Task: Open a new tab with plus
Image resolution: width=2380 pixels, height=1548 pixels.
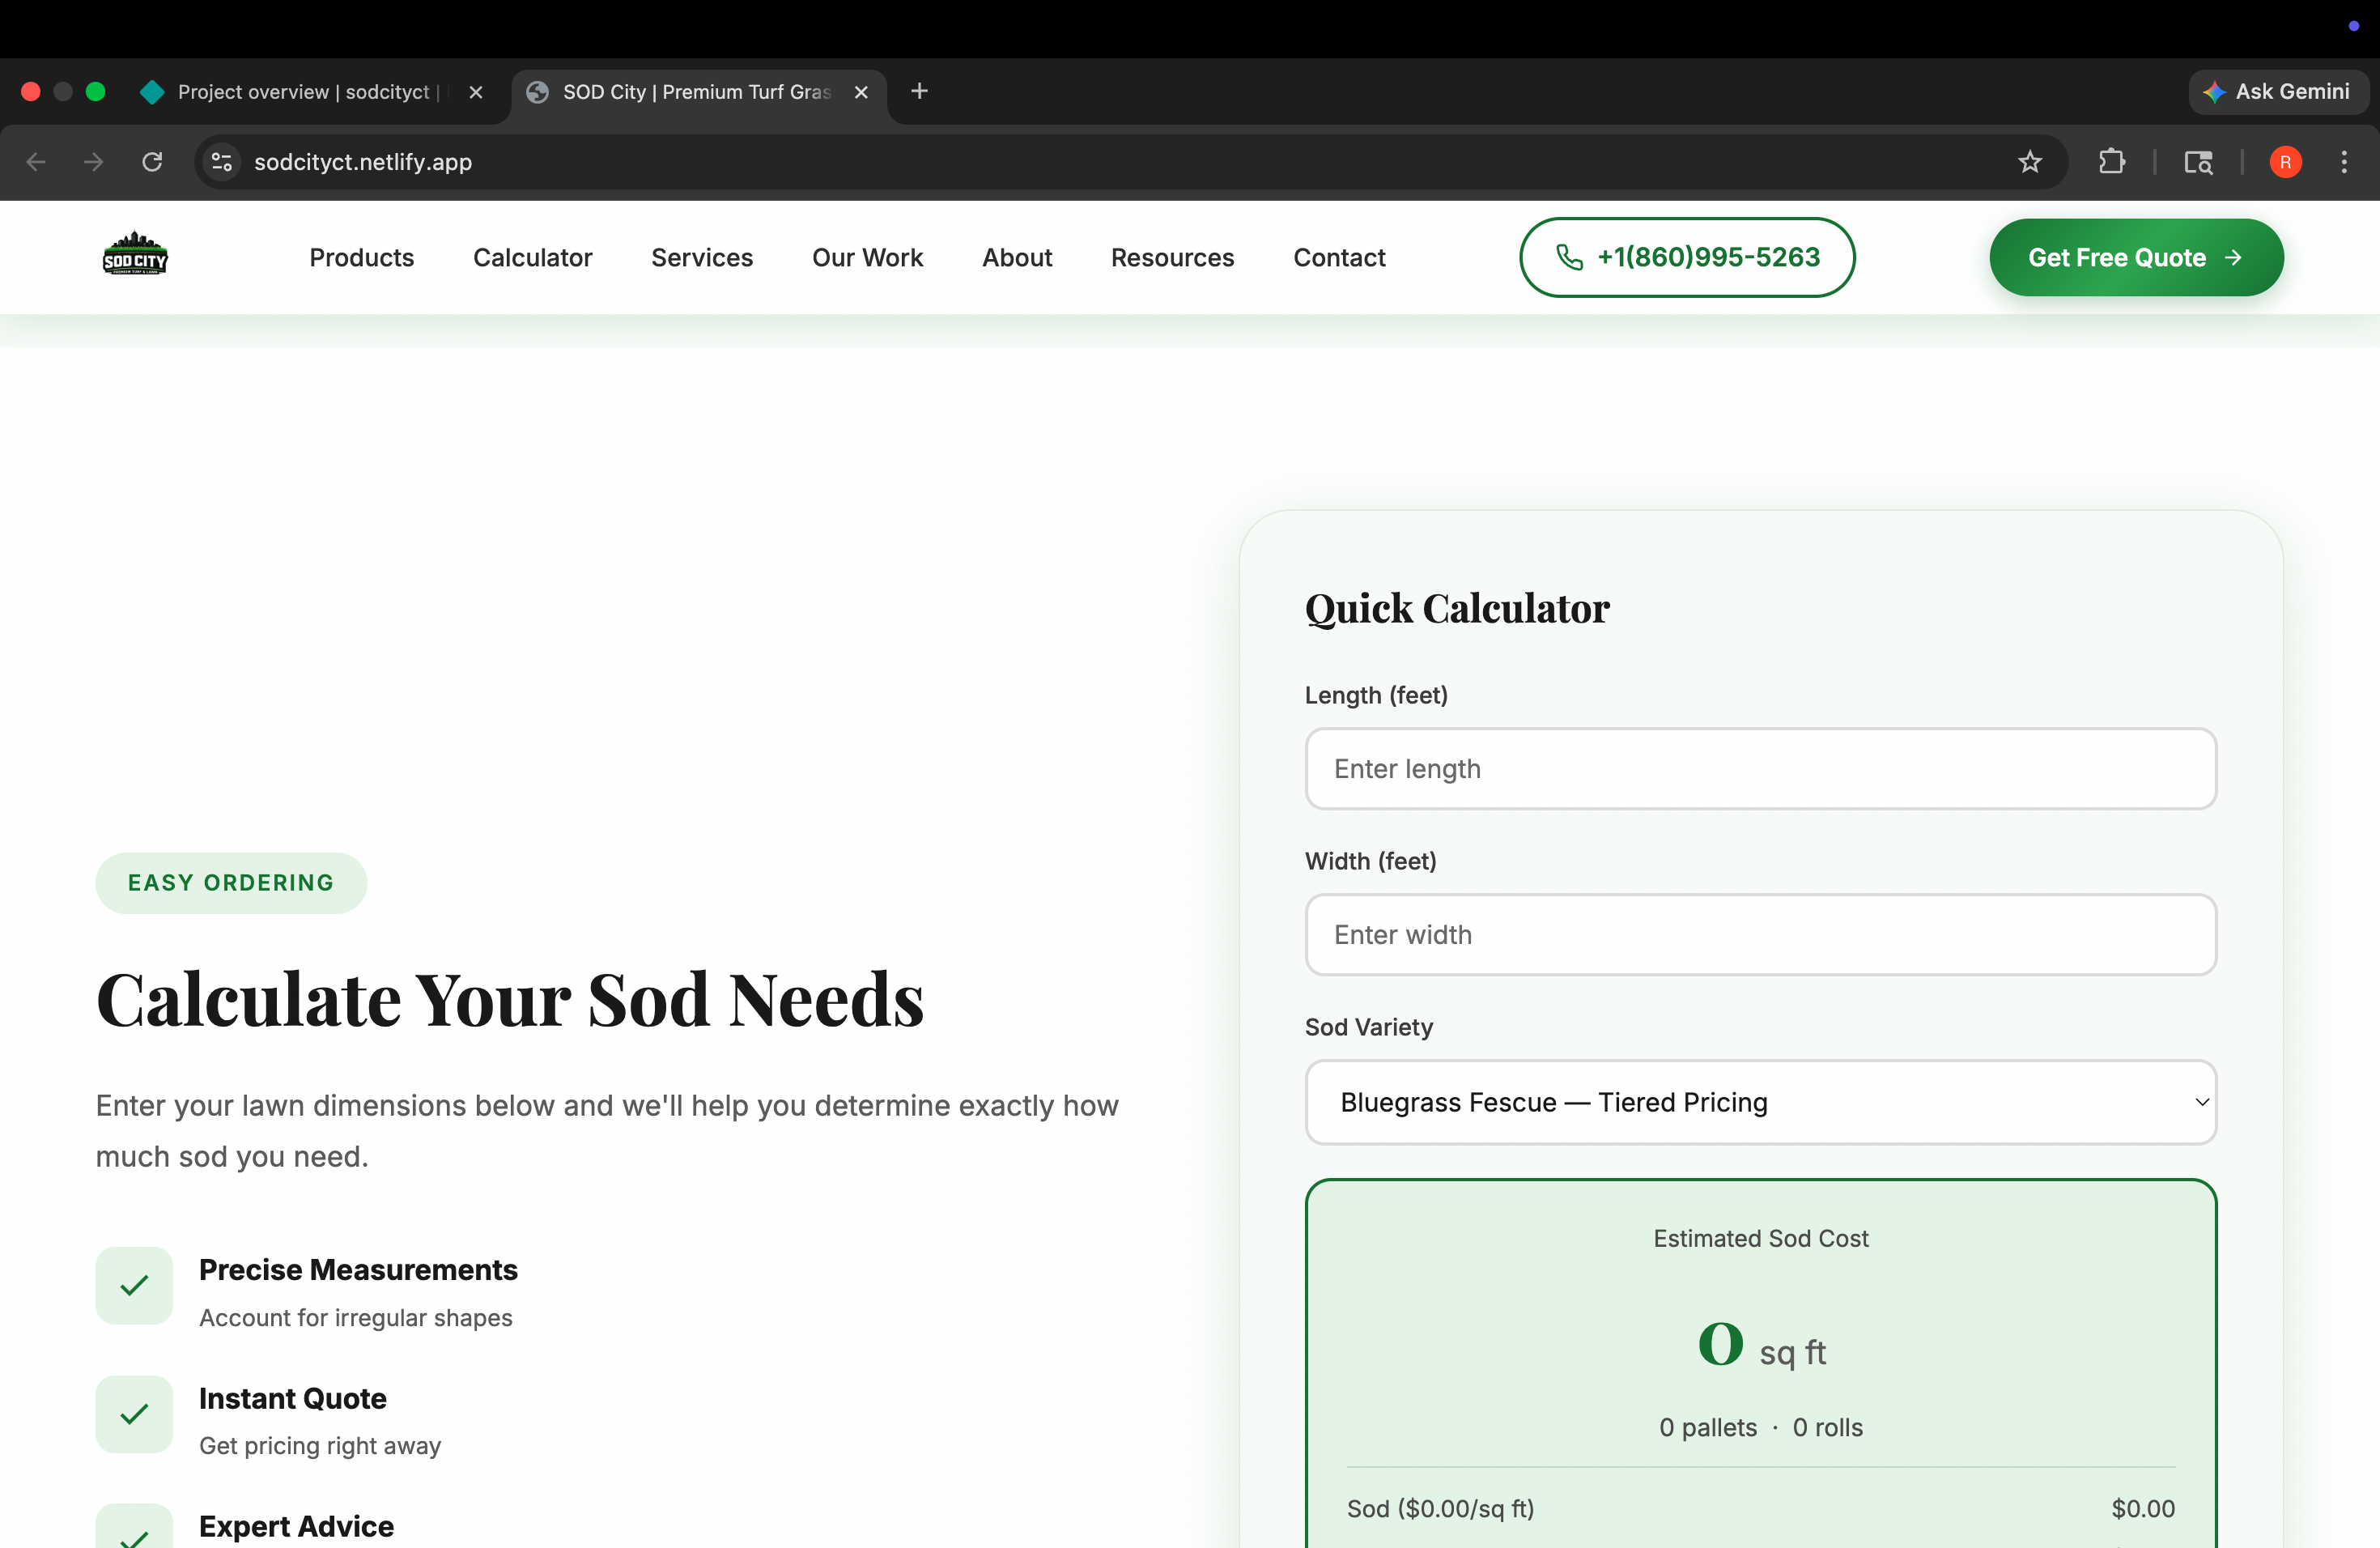Action: (x=920, y=91)
